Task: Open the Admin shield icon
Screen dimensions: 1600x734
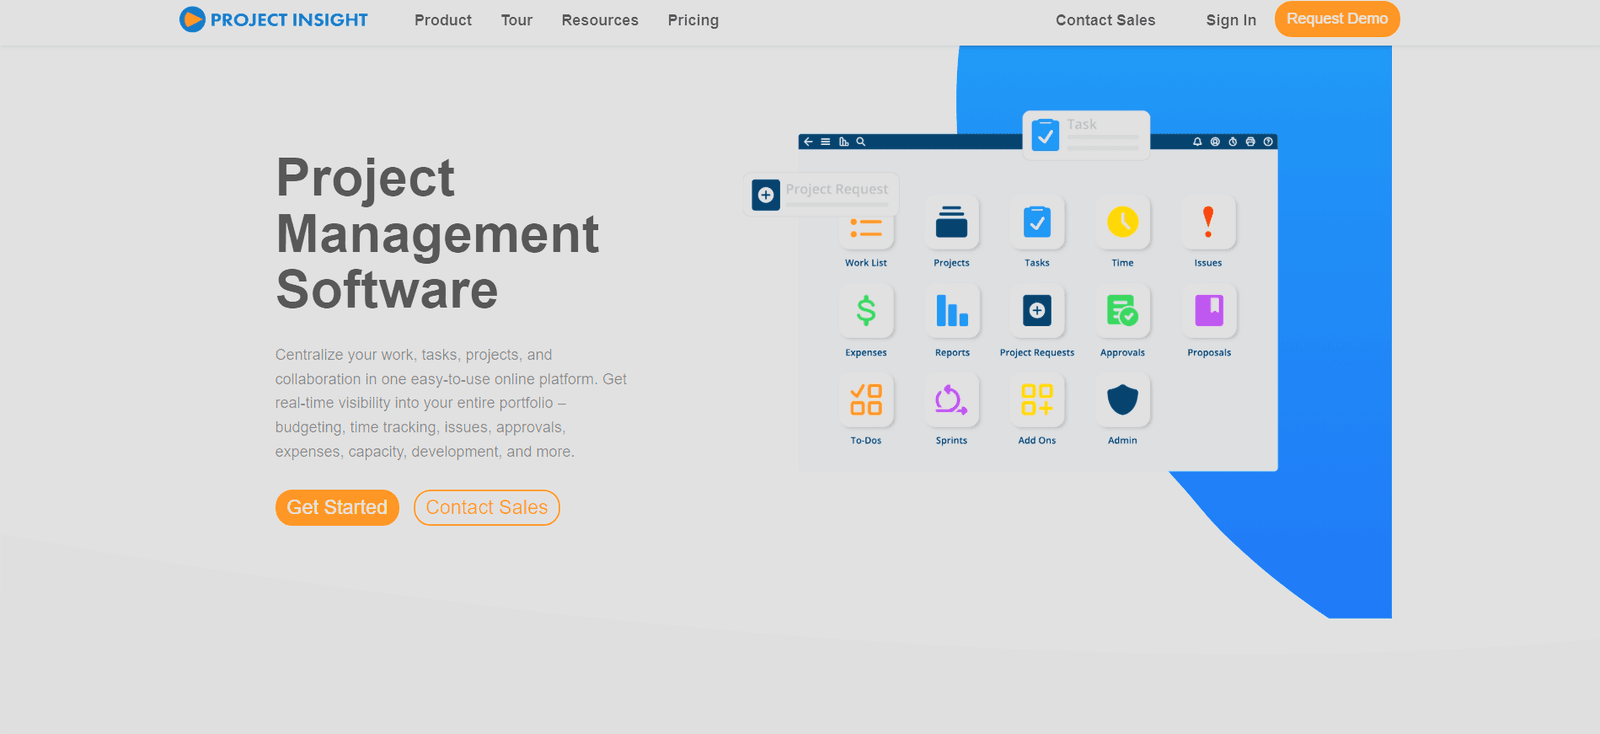Action: tap(1123, 400)
